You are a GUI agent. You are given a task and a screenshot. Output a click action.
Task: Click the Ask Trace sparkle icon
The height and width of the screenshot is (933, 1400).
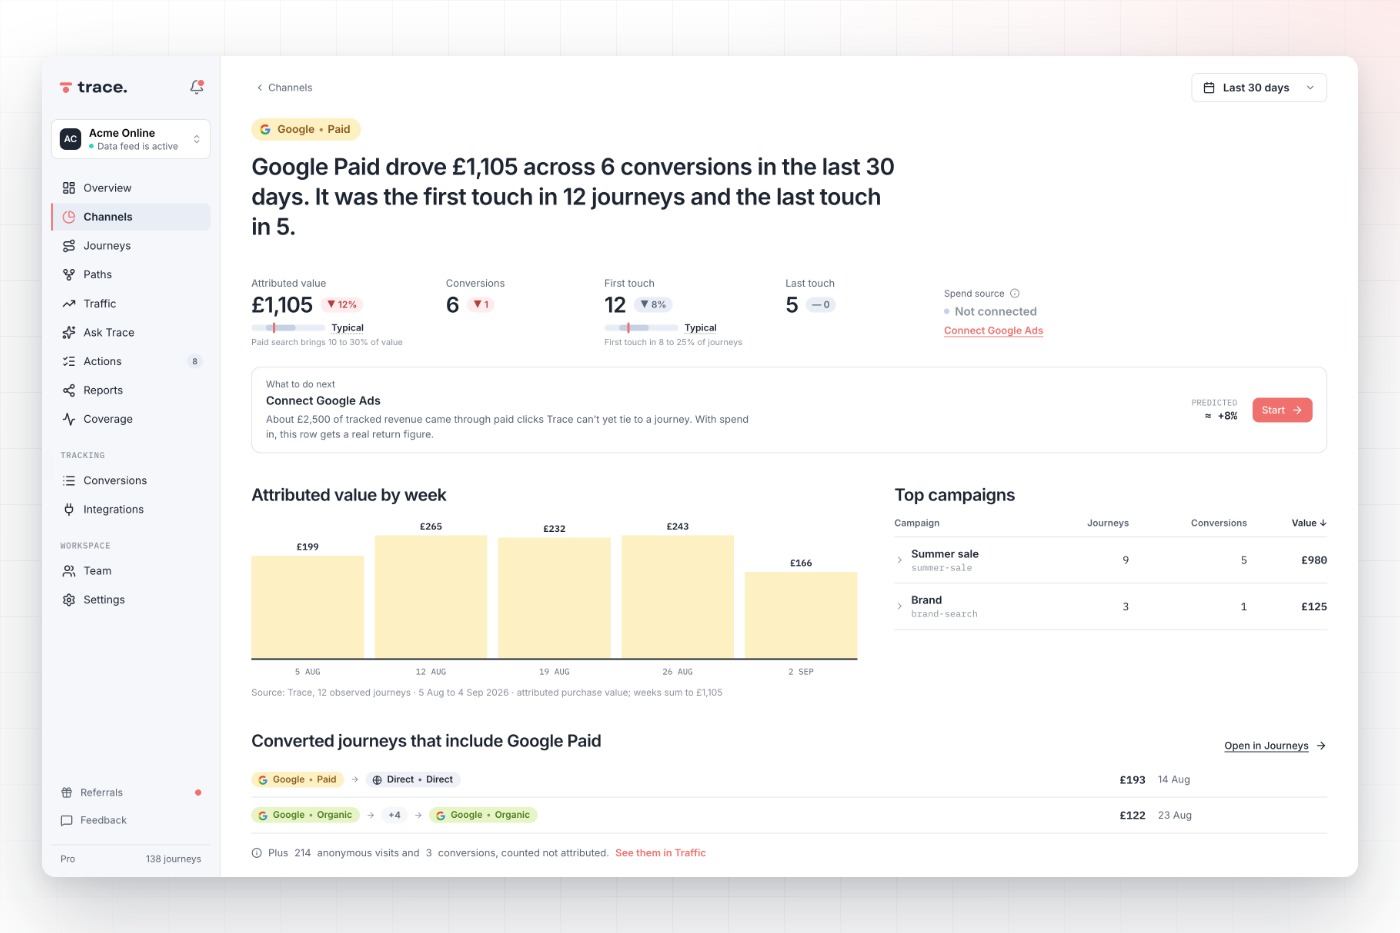pyautogui.click(x=69, y=333)
